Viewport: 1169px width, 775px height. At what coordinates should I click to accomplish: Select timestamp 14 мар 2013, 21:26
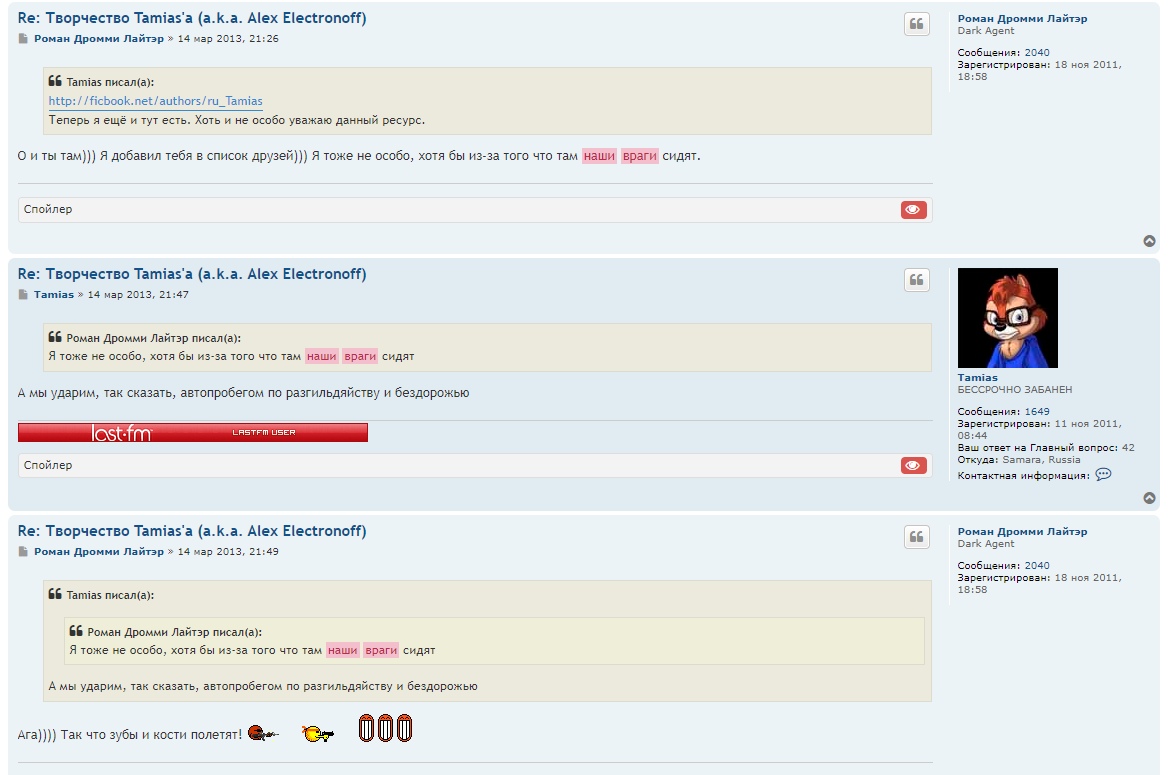[x=228, y=39]
